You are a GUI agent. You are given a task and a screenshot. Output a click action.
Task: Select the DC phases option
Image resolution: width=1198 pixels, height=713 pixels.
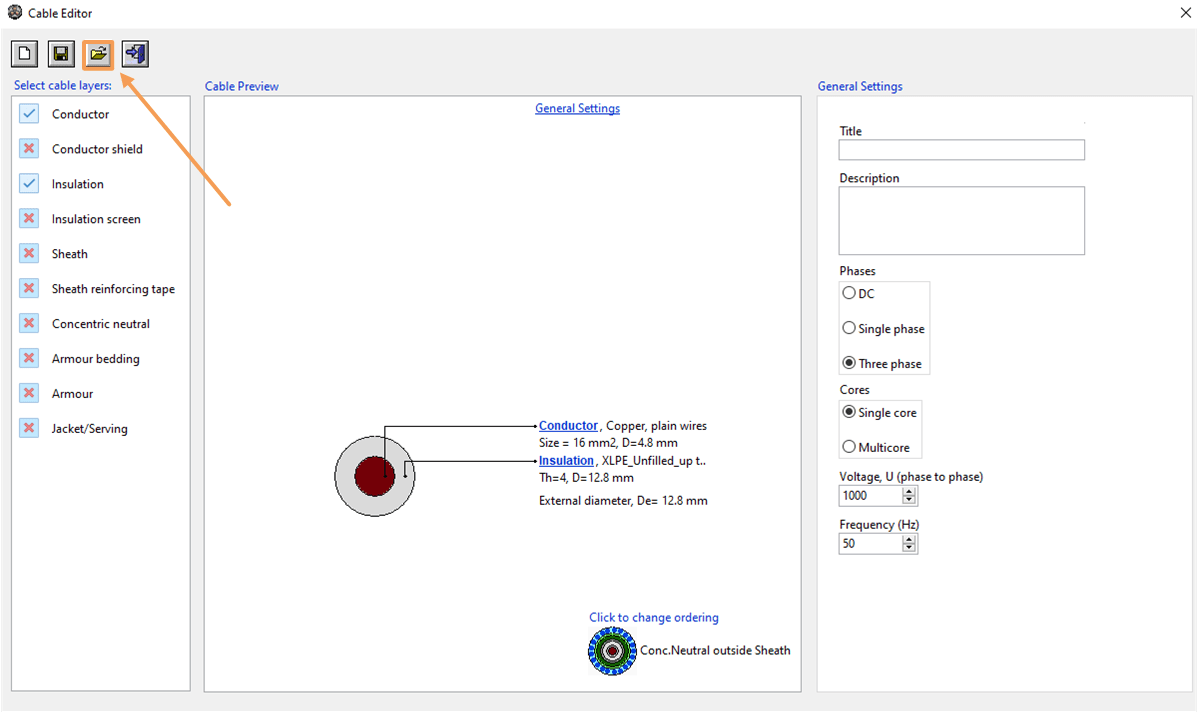(848, 293)
